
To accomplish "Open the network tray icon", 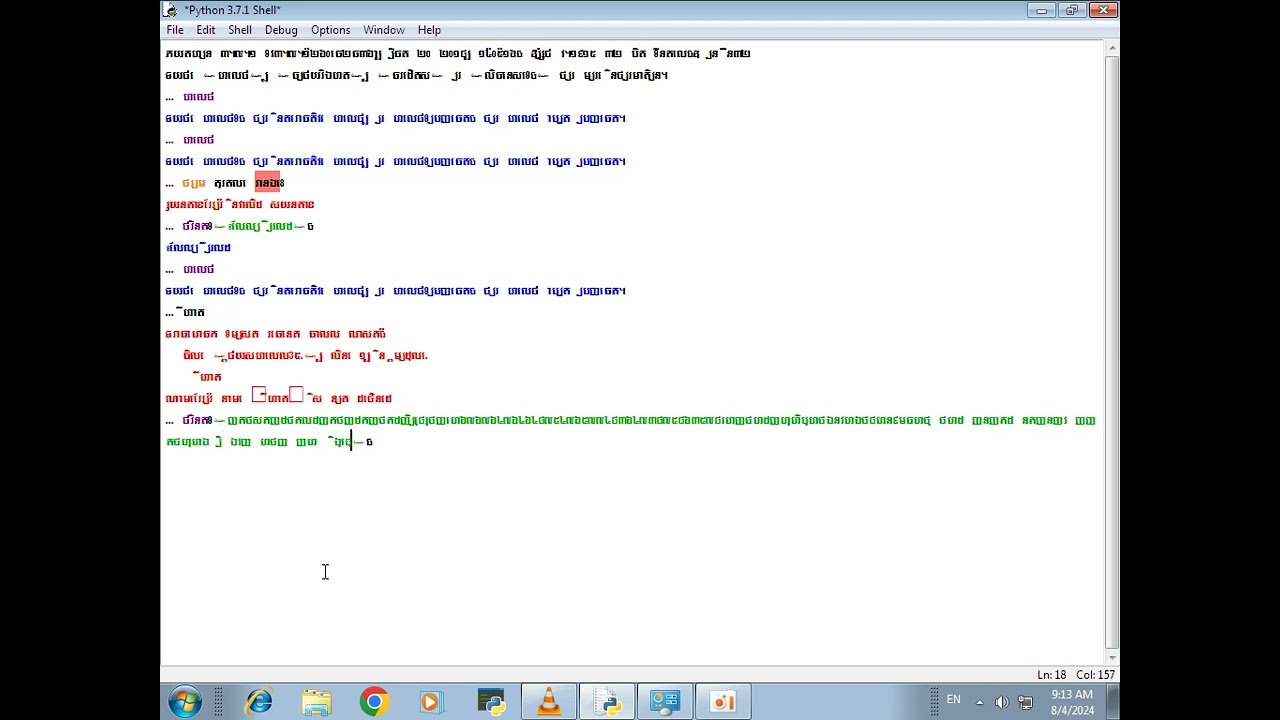I will coord(1025,702).
